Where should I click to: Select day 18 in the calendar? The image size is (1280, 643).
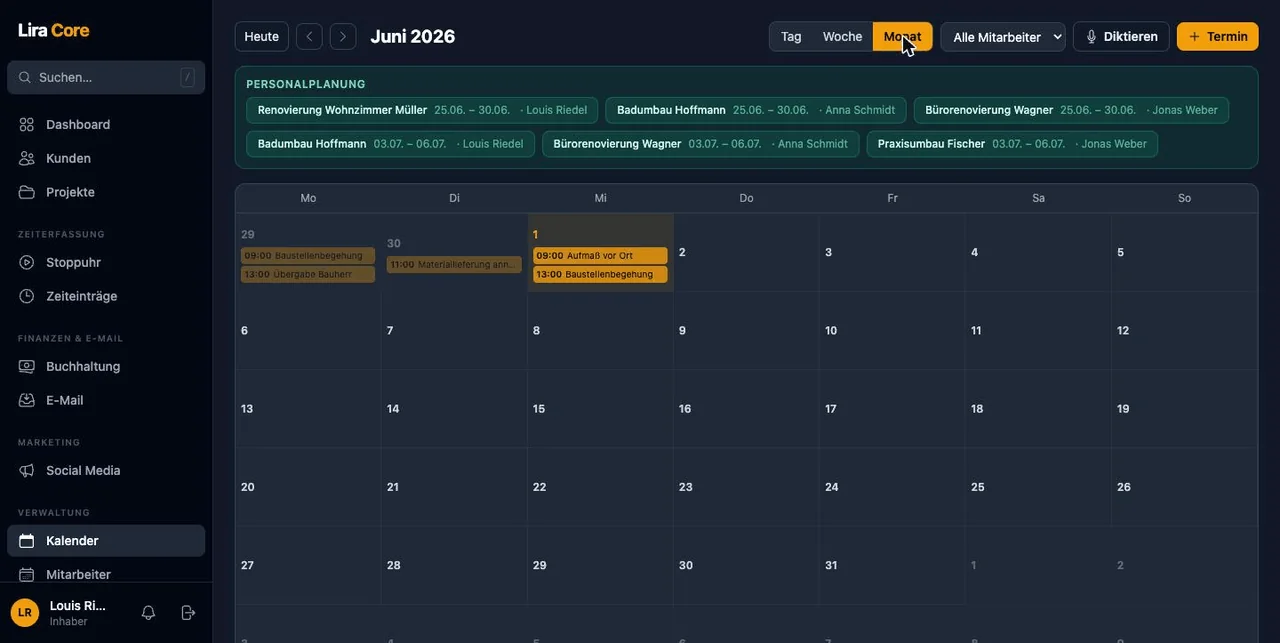coord(1038,409)
